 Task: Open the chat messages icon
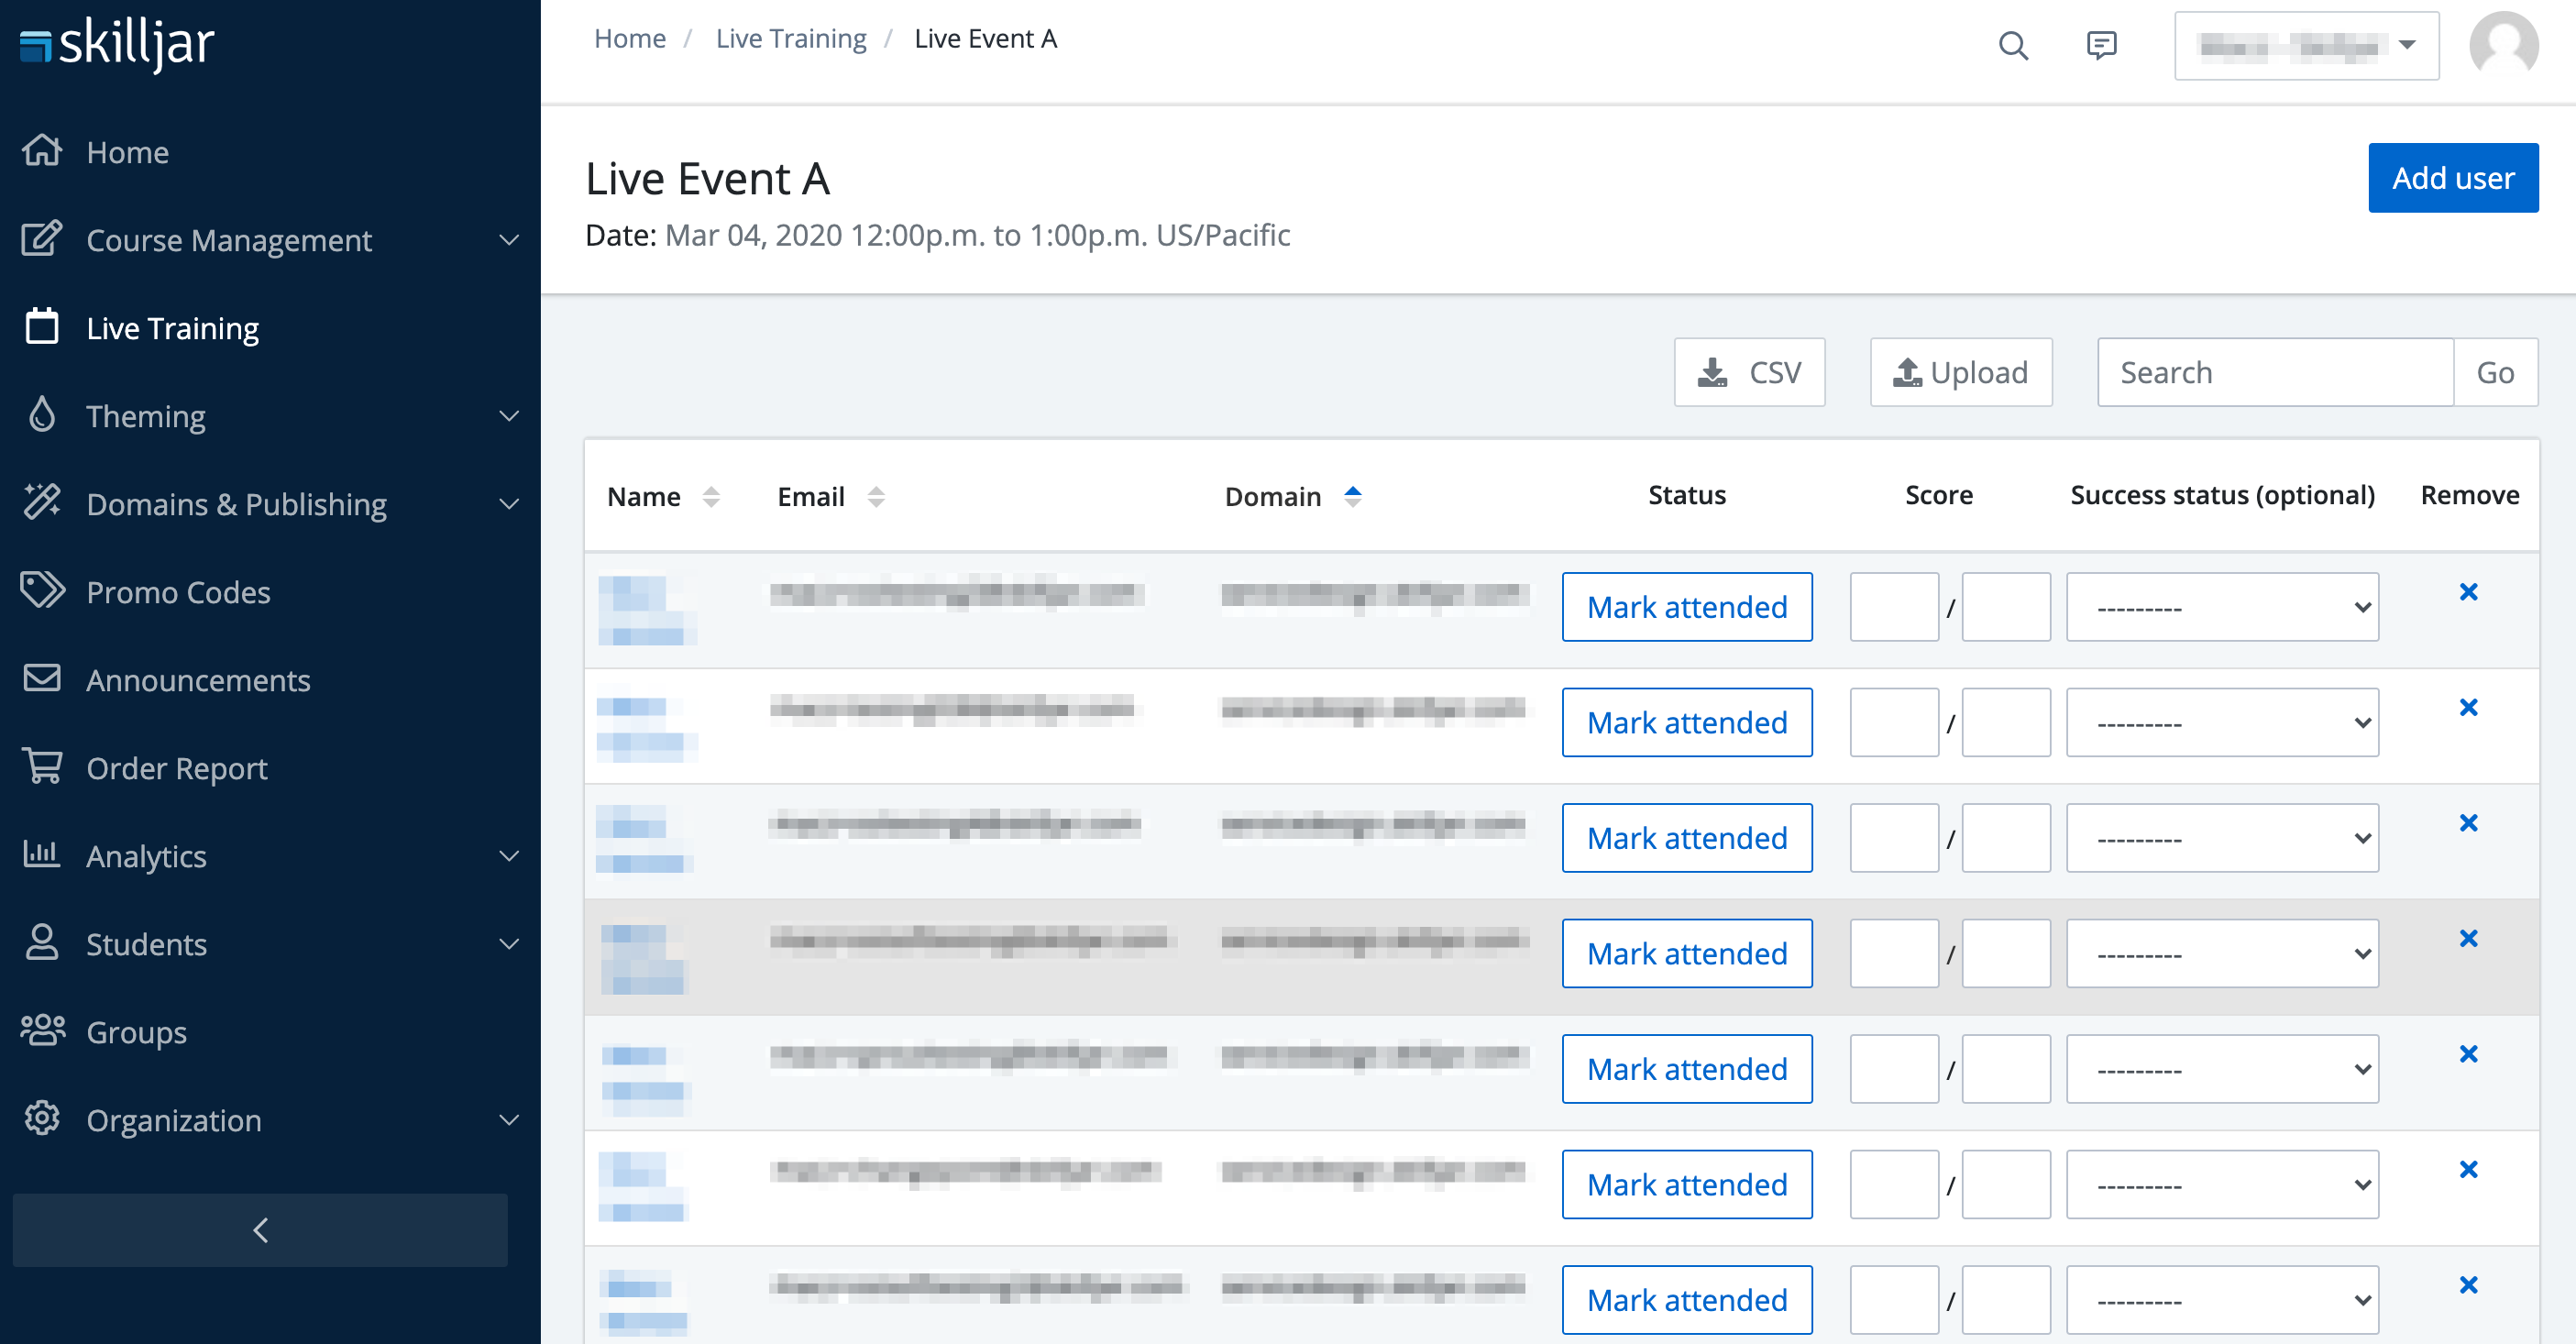[x=2101, y=45]
